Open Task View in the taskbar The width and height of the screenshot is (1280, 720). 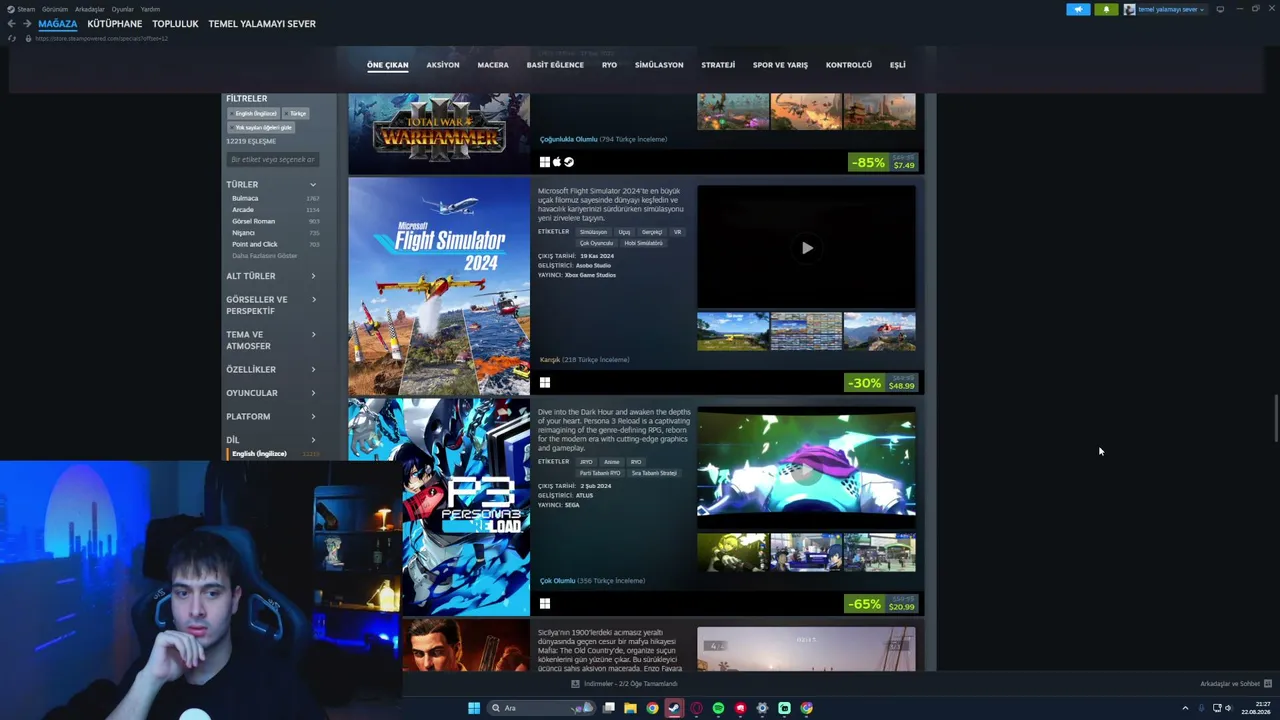click(x=608, y=708)
